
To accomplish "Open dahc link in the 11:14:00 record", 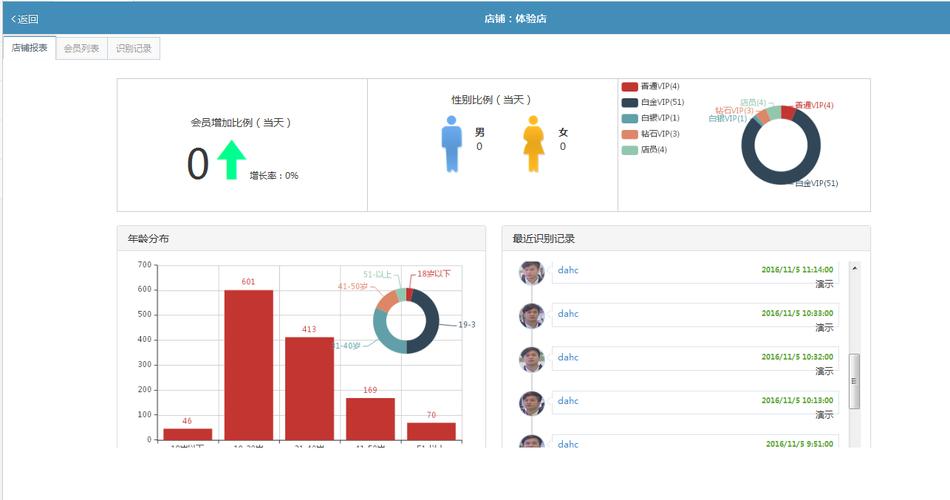I will click(x=568, y=270).
